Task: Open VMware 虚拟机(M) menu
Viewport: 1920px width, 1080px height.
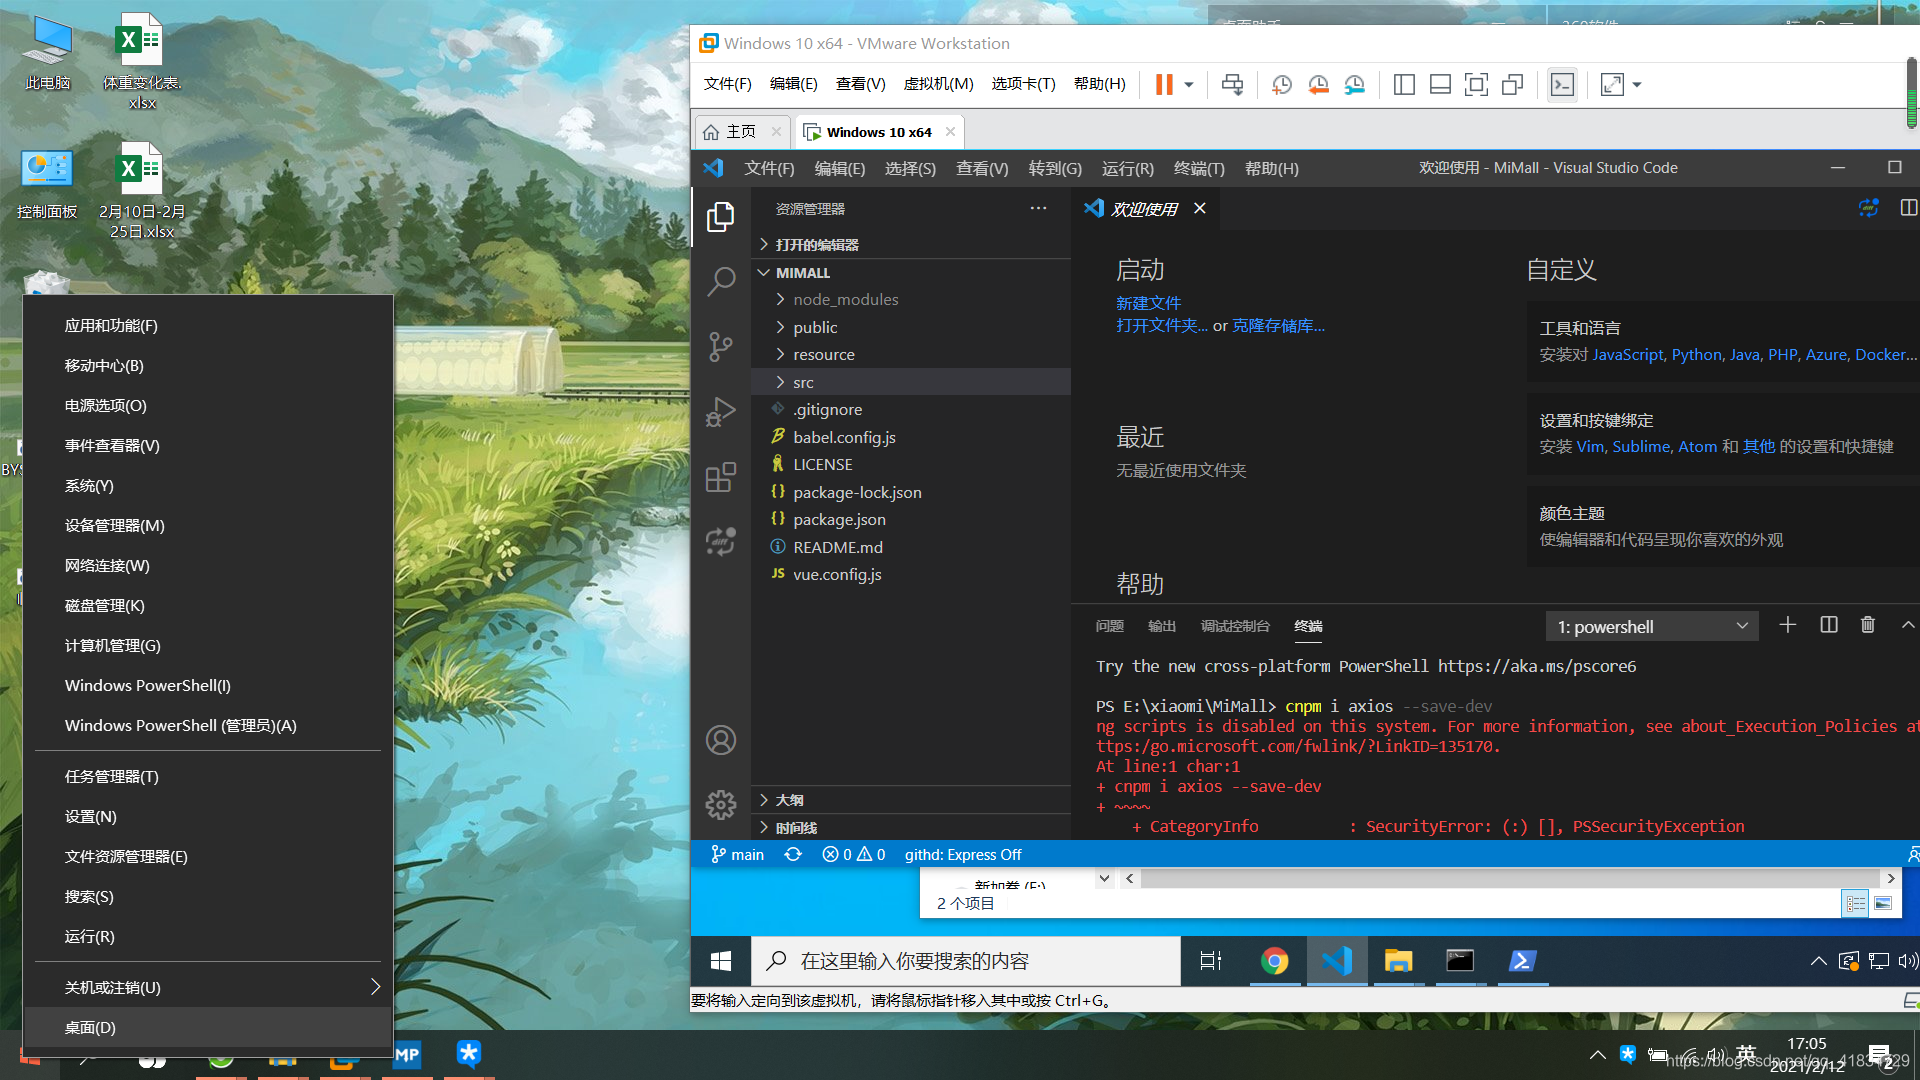Action: (938, 84)
